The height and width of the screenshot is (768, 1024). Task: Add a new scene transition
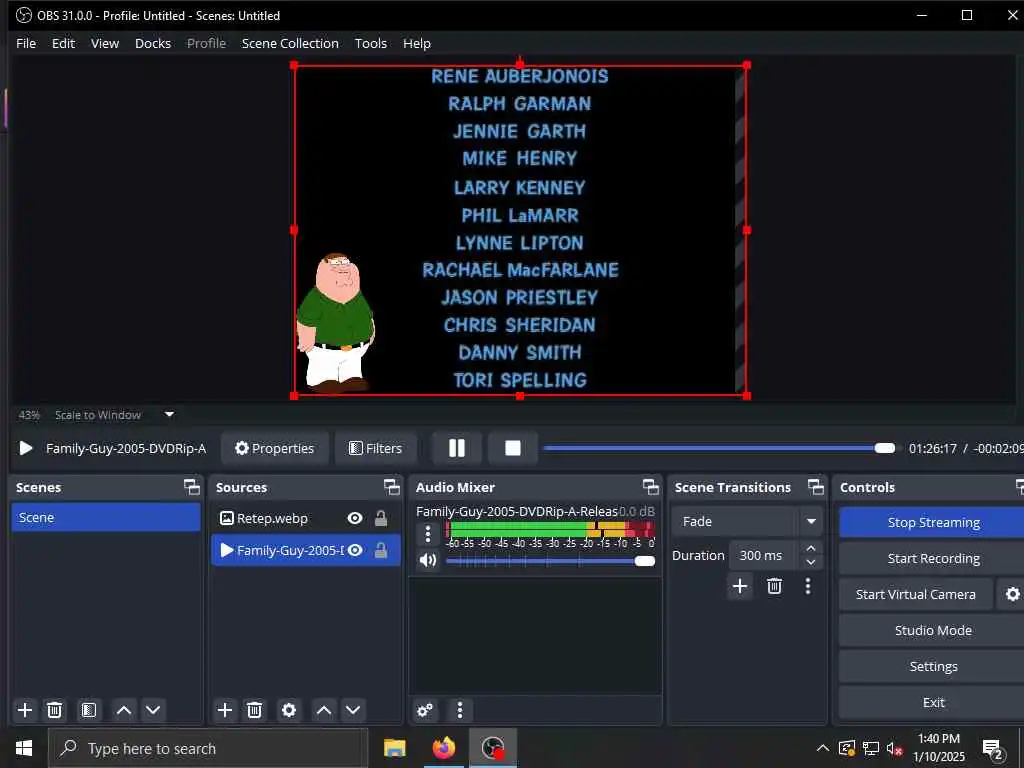[740, 586]
